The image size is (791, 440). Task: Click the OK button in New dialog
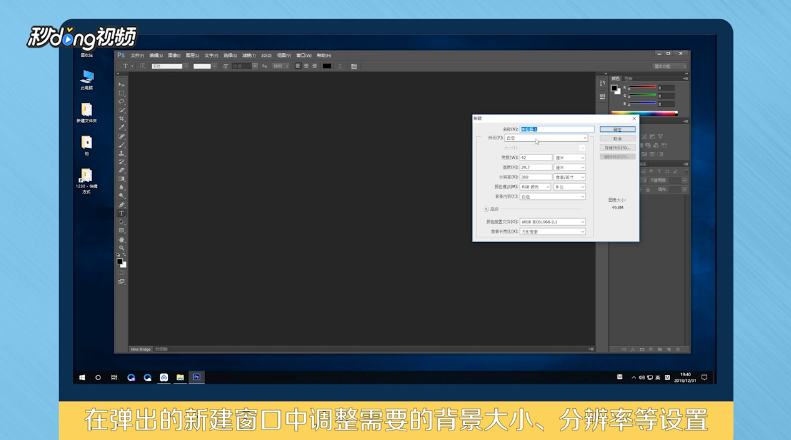pos(617,129)
